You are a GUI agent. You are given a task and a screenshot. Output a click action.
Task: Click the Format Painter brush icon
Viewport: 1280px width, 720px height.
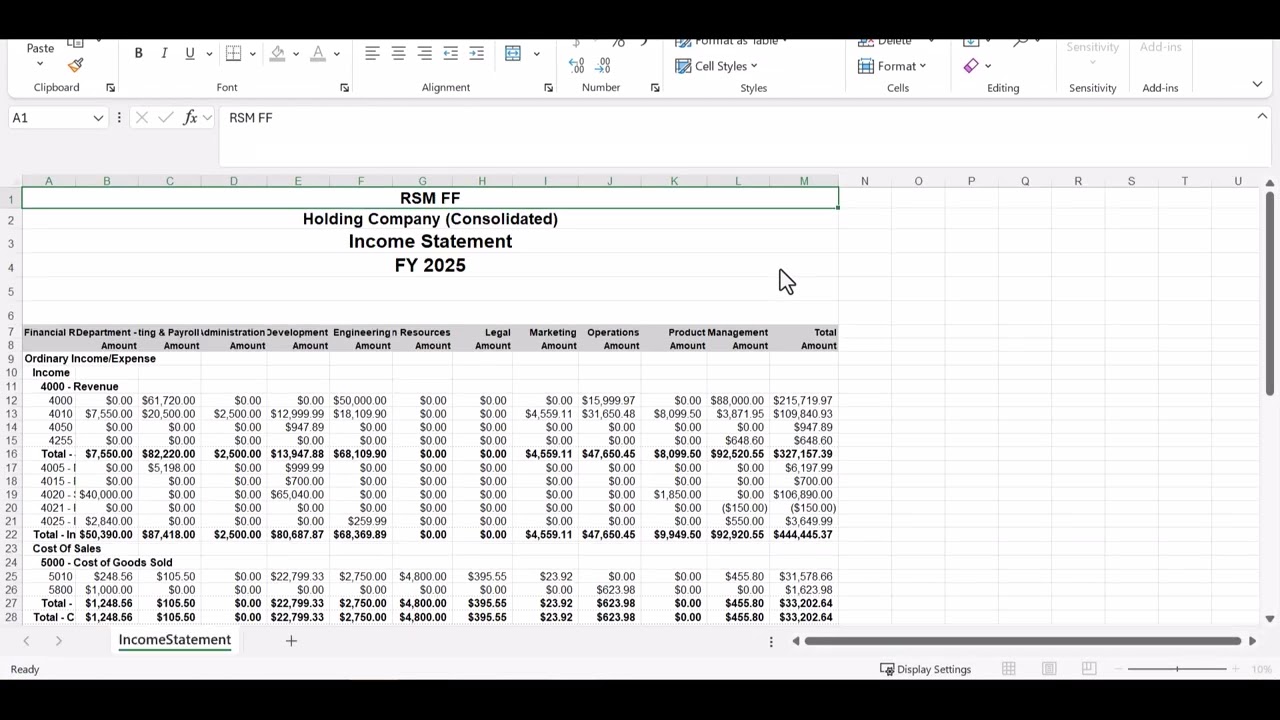pos(75,65)
